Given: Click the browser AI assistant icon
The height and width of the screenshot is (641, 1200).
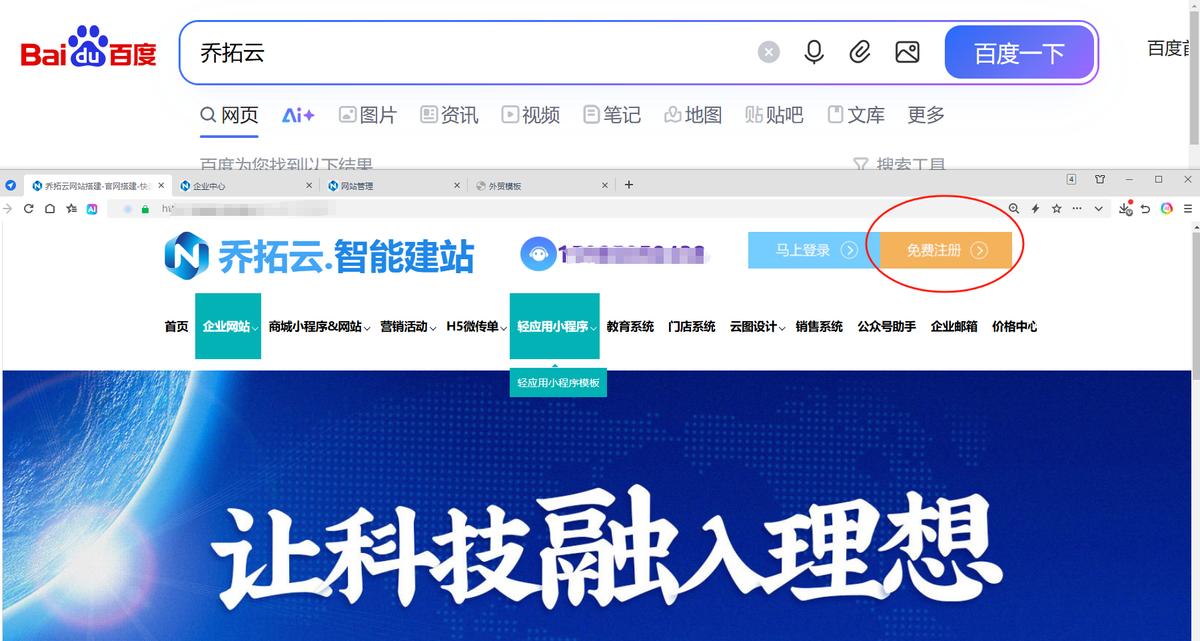Looking at the screenshot, I should click(x=91, y=209).
